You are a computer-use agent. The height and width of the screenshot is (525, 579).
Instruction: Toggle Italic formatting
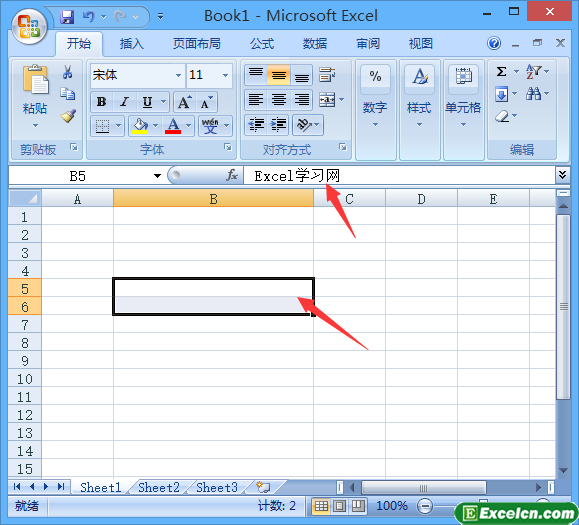(125, 102)
